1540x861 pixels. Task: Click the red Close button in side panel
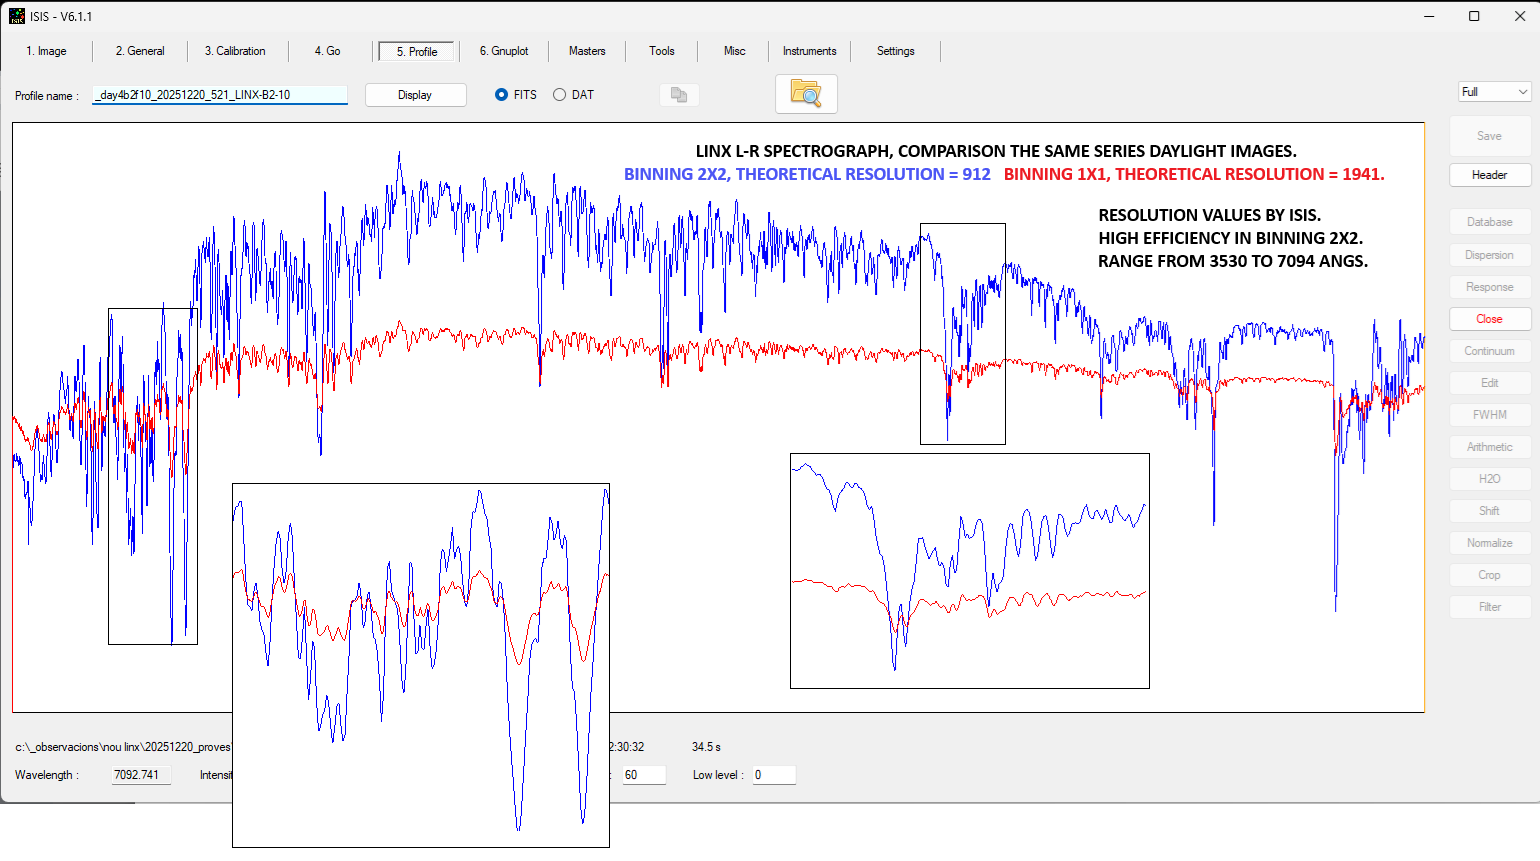coord(1489,319)
